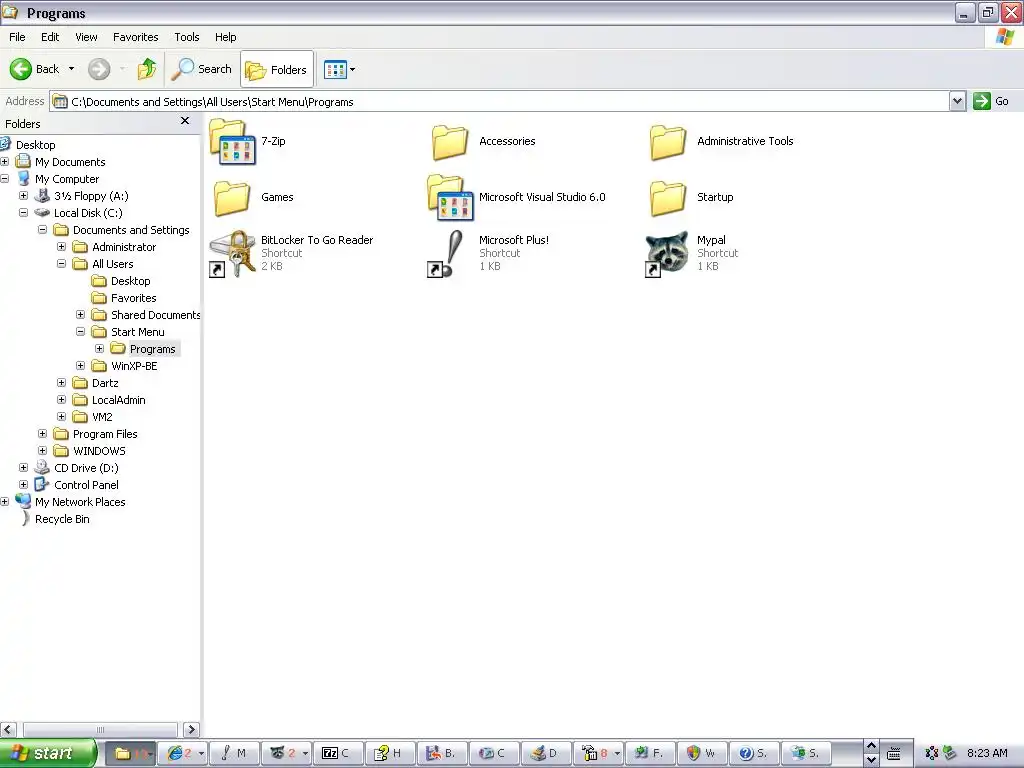Click the Go button
The width and height of the screenshot is (1024, 768).
(991, 101)
